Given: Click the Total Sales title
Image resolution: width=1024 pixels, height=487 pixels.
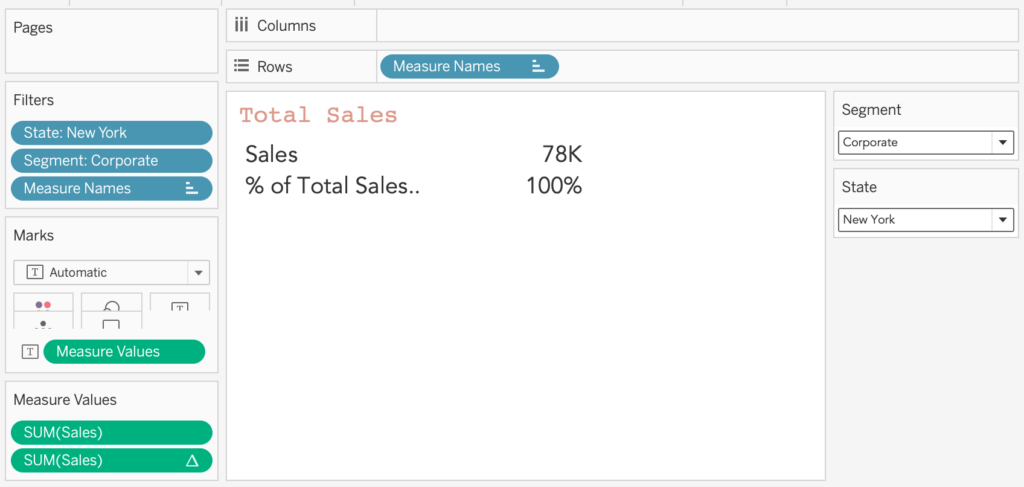Looking at the screenshot, I should (x=318, y=116).
